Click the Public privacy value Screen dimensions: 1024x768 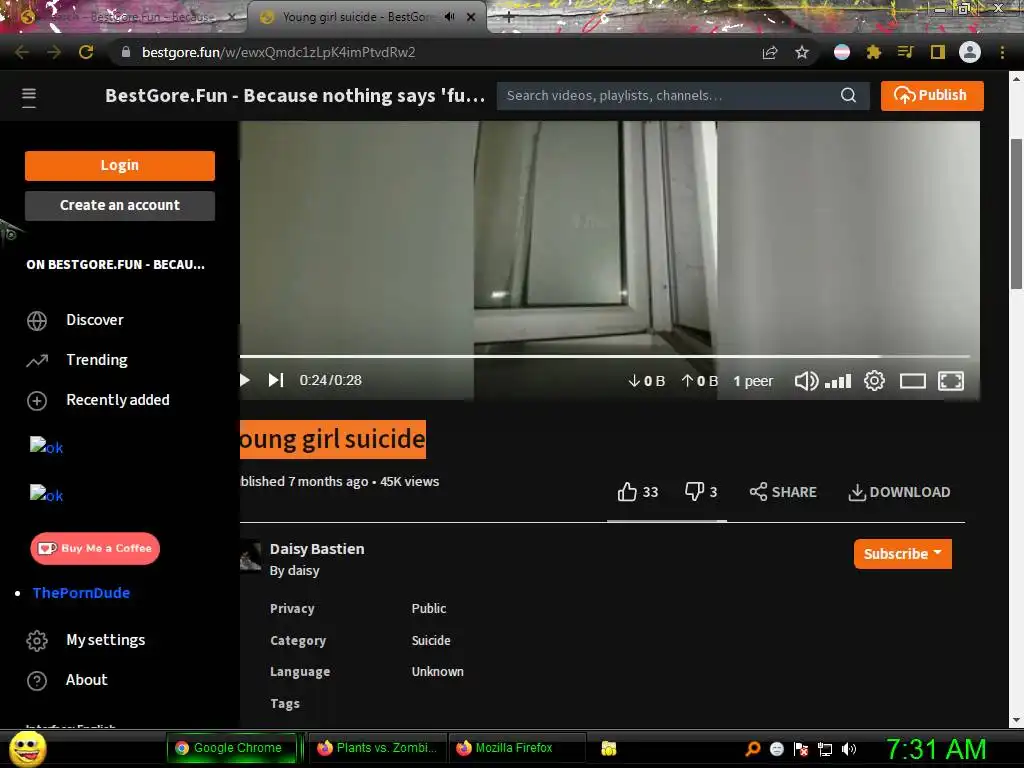[x=428, y=609]
